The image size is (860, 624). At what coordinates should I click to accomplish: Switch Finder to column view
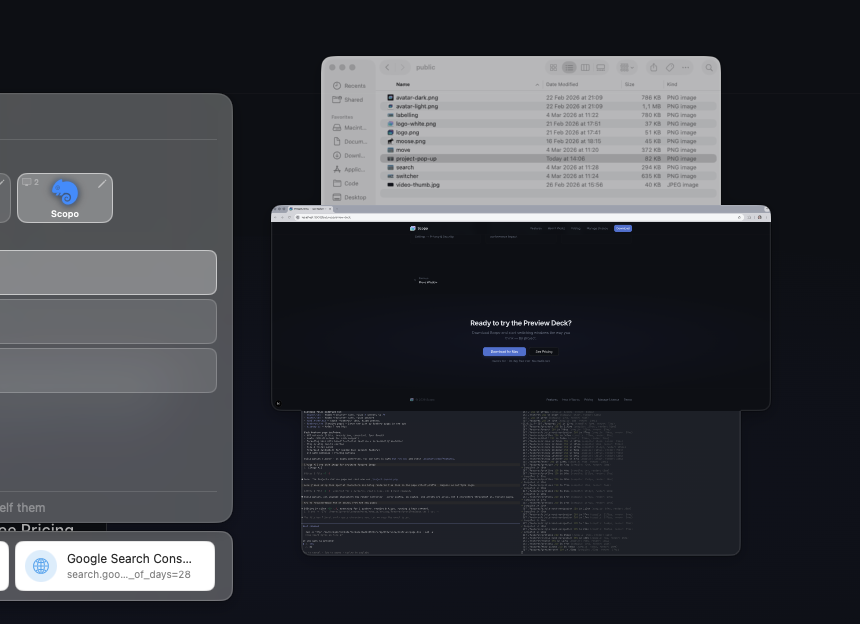585,67
